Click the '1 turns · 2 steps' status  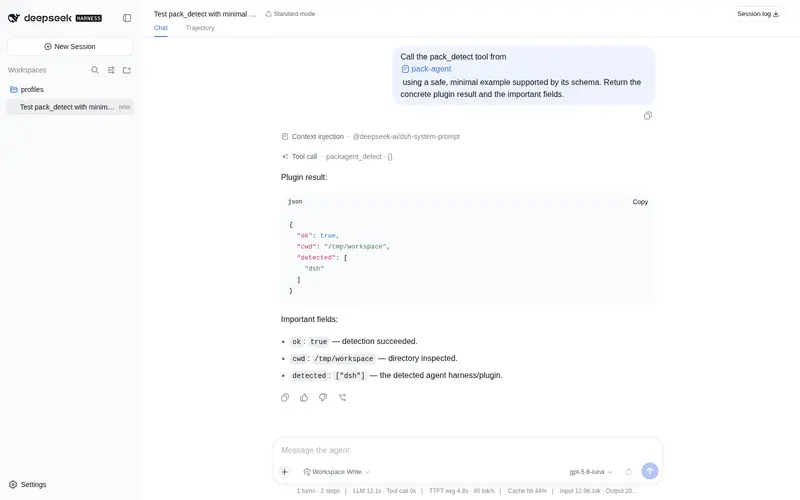pyautogui.click(x=318, y=491)
